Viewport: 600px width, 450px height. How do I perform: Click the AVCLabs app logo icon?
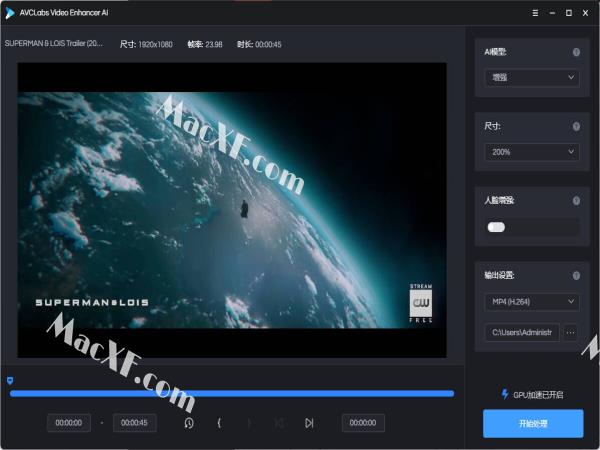pyautogui.click(x=10, y=13)
